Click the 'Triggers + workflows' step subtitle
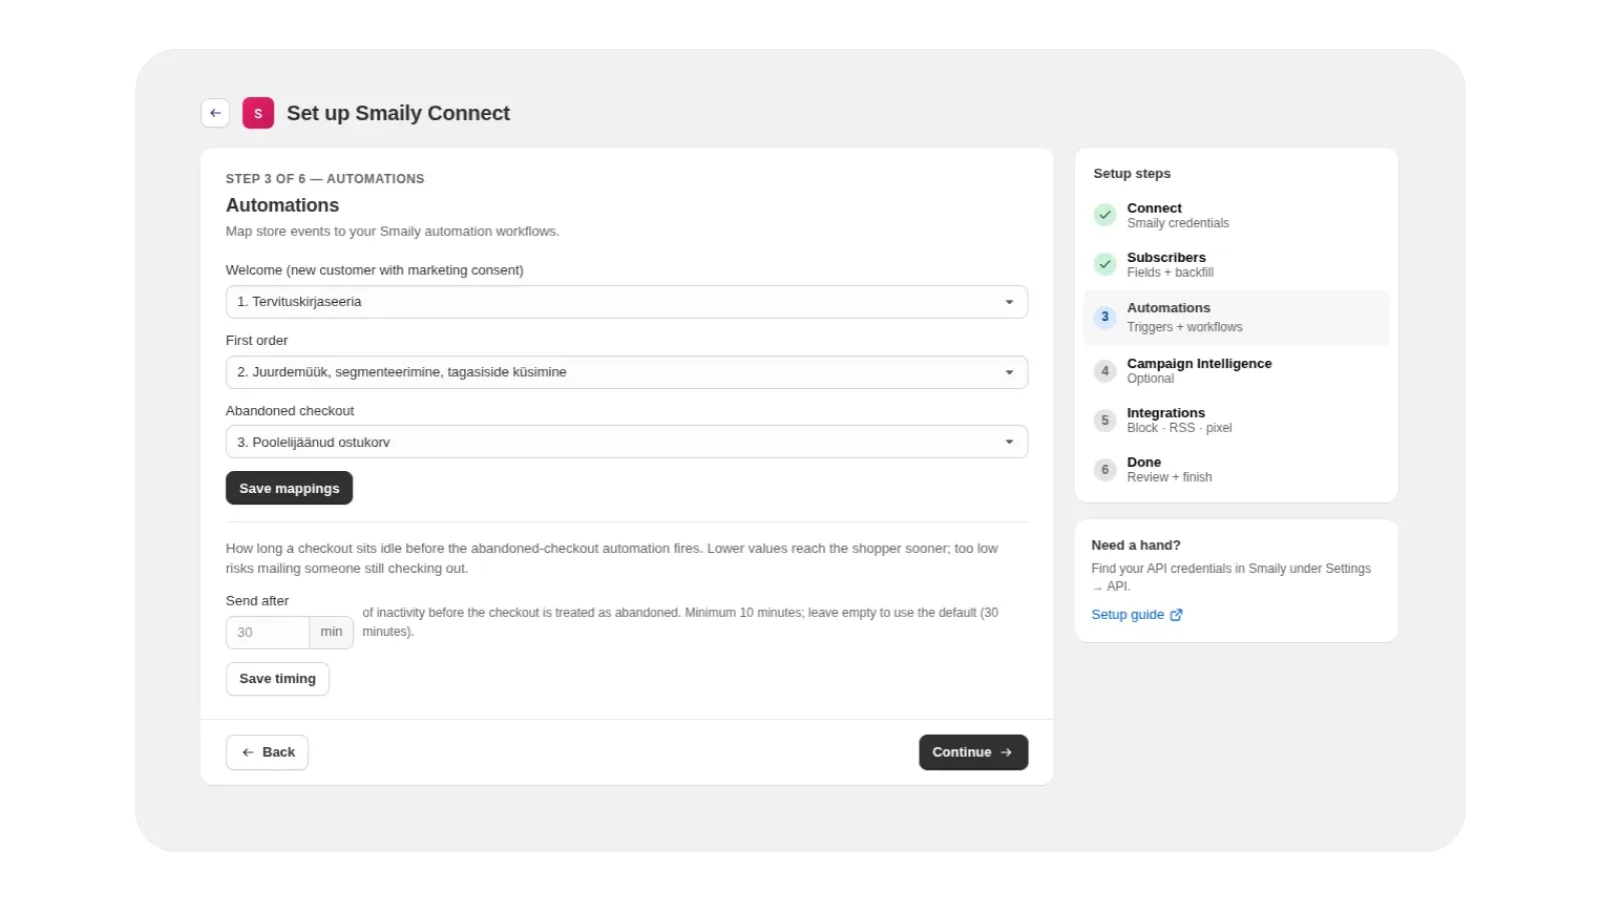The height and width of the screenshot is (900, 1600). click(x=1185, y=327)
